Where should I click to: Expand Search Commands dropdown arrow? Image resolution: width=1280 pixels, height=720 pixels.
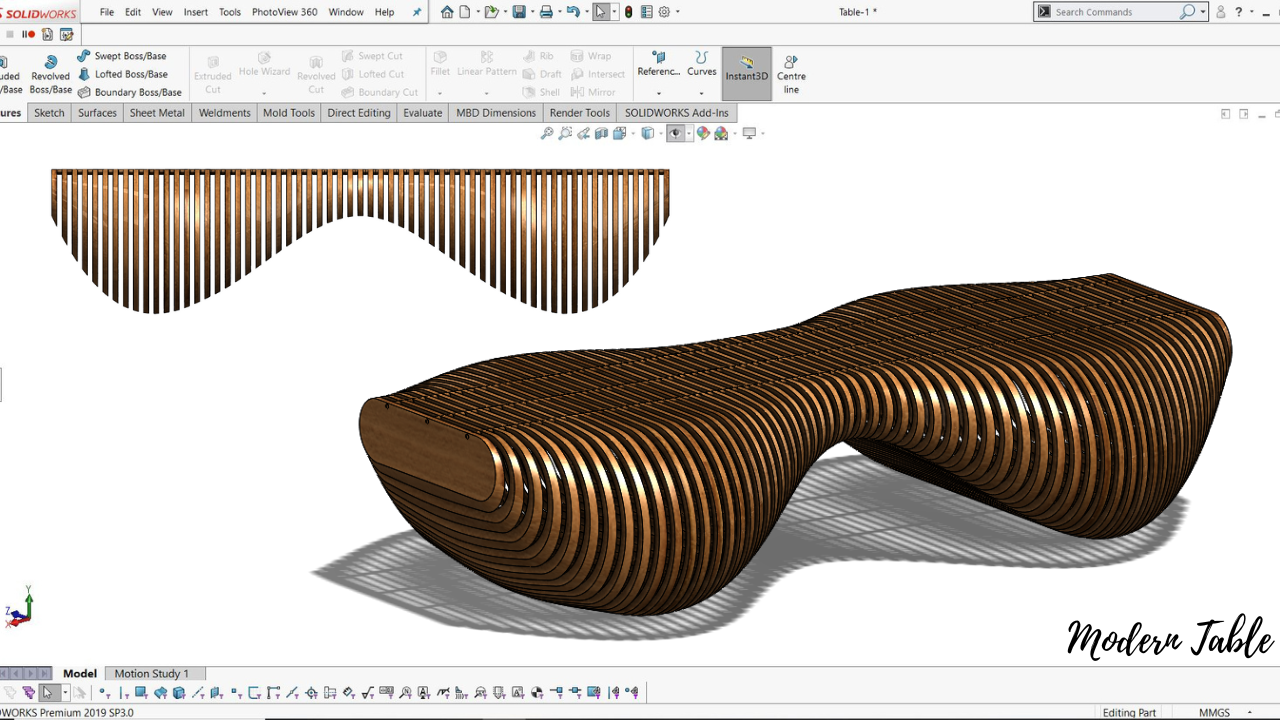pos(1203,12)
